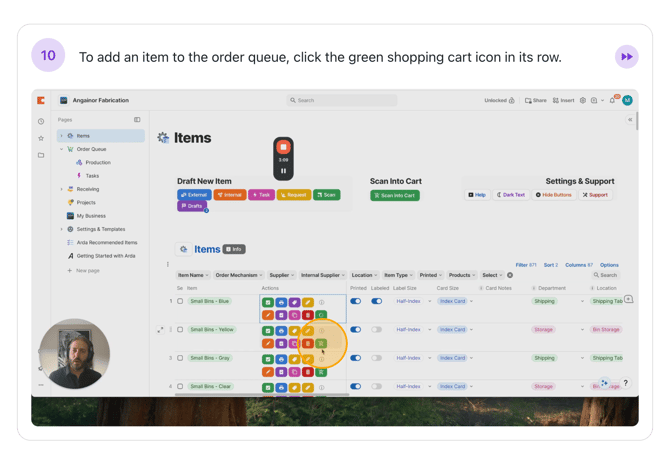Toggle Printed switch for Small Bins - Blue

(356, 301)
